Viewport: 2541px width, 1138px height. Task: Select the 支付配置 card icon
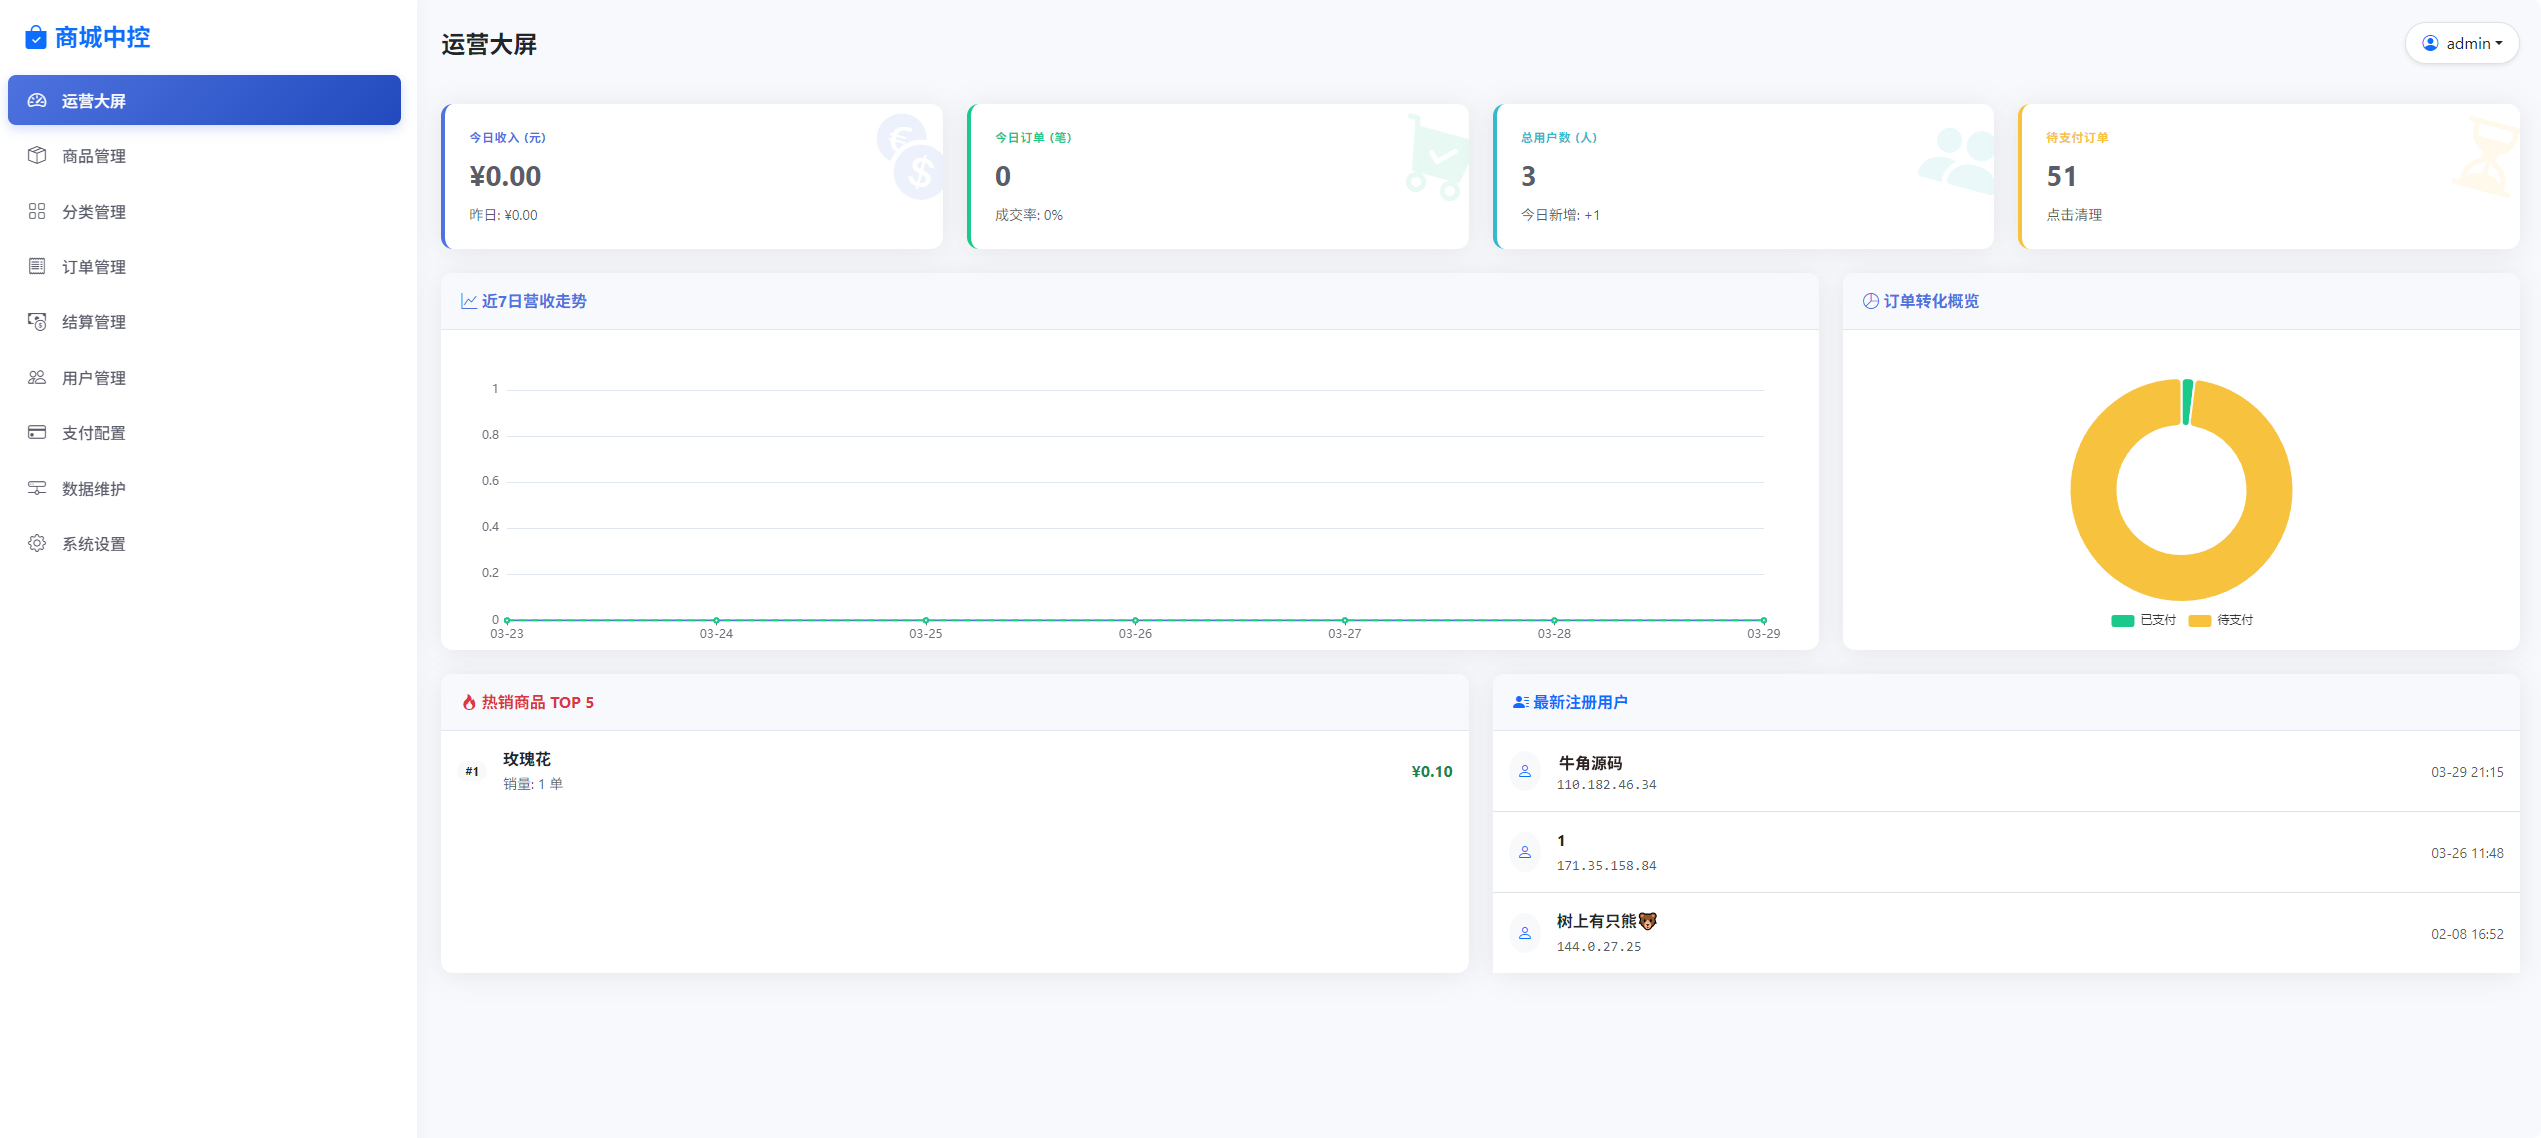[x=37, y=432]
